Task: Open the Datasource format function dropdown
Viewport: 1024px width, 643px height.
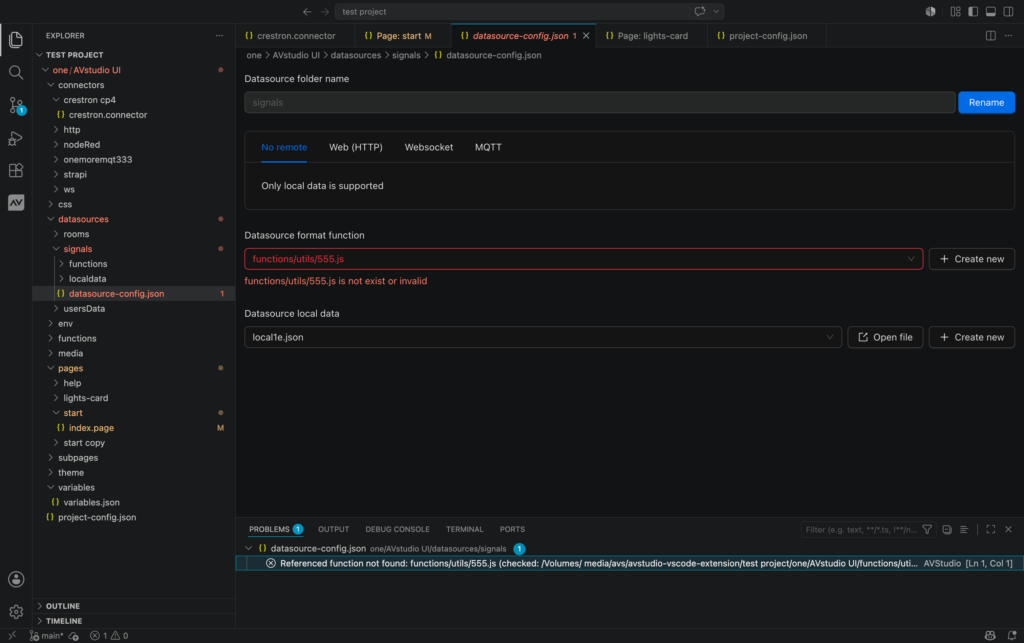Action: click(583, 259)
